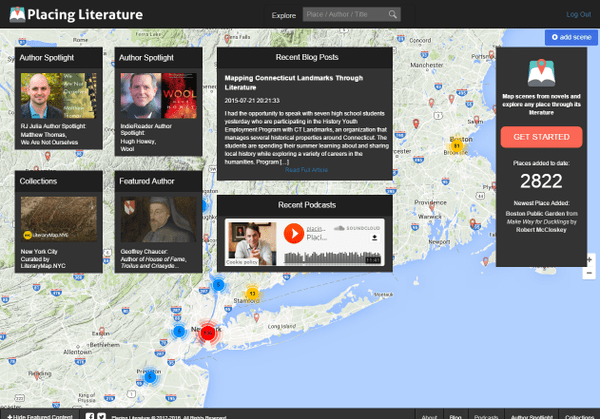Play the SoundCloud podcast

click(x=294, y=235)
